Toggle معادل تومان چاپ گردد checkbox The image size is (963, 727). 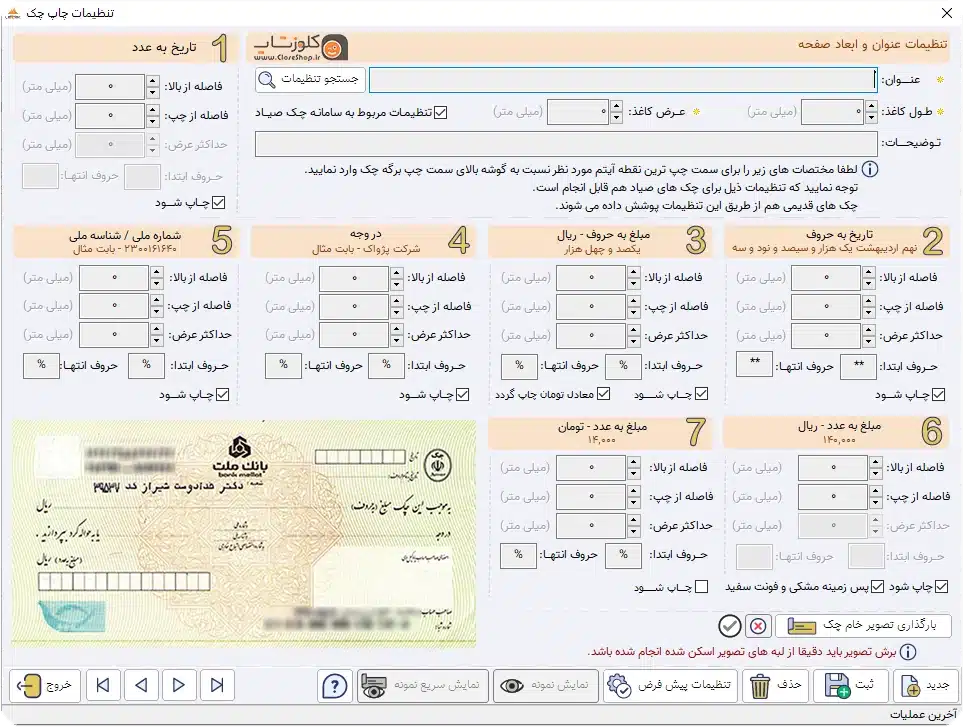[604, 394]
